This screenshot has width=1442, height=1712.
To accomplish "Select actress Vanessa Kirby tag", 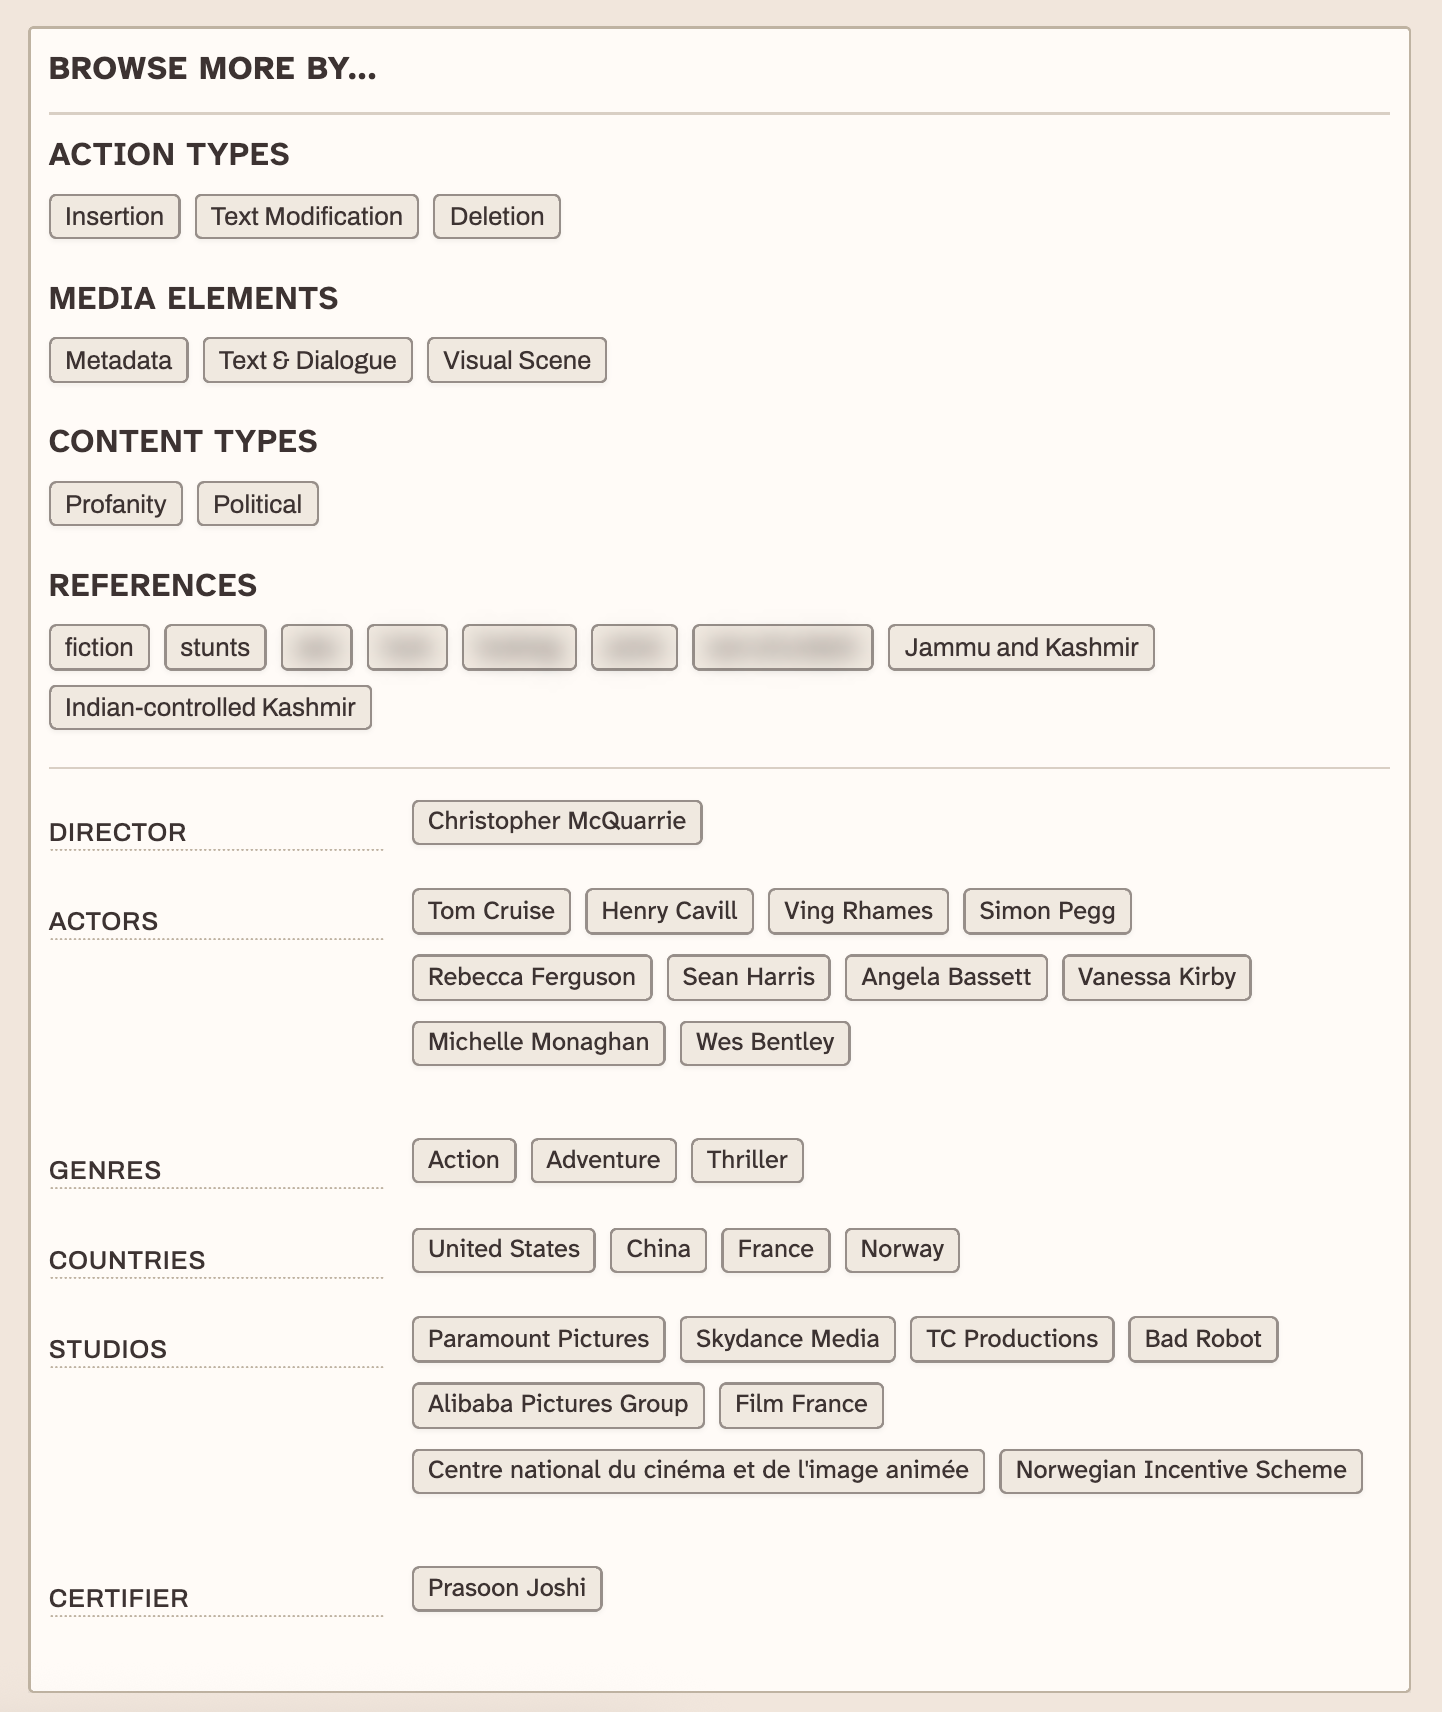I will click(x=1155, y=977).
